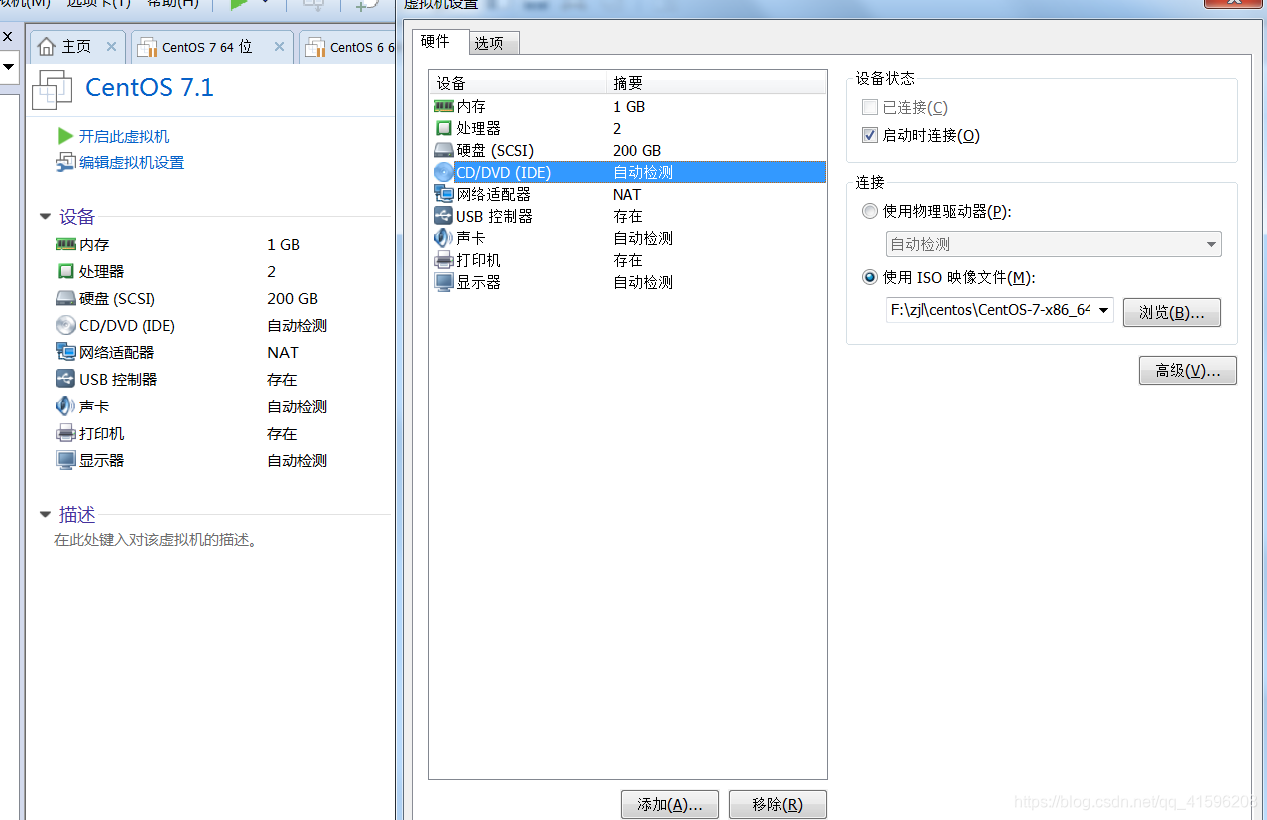Collapse the 描述 section in VM summary

45,515
